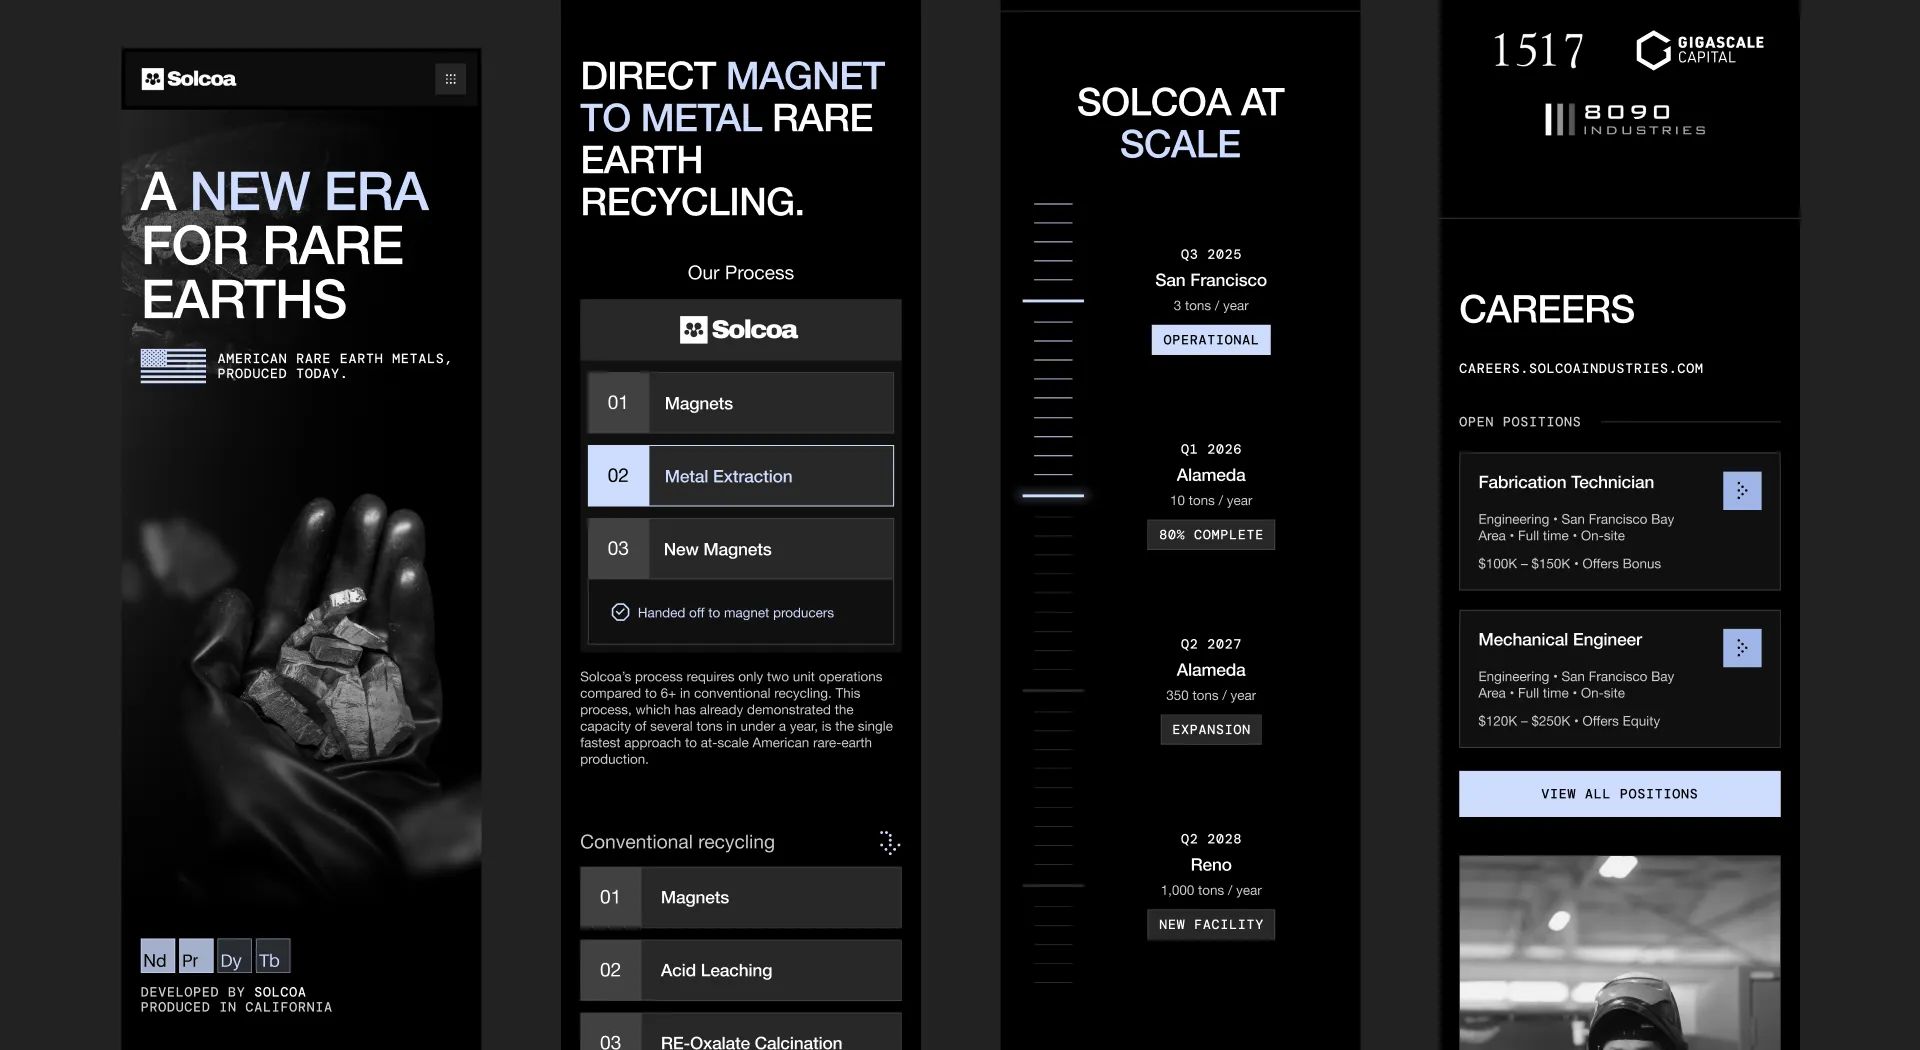The height and width of the screenshot is (1050, 1920).
Task: Click the Reno location text
Action: pos(1210,865)
